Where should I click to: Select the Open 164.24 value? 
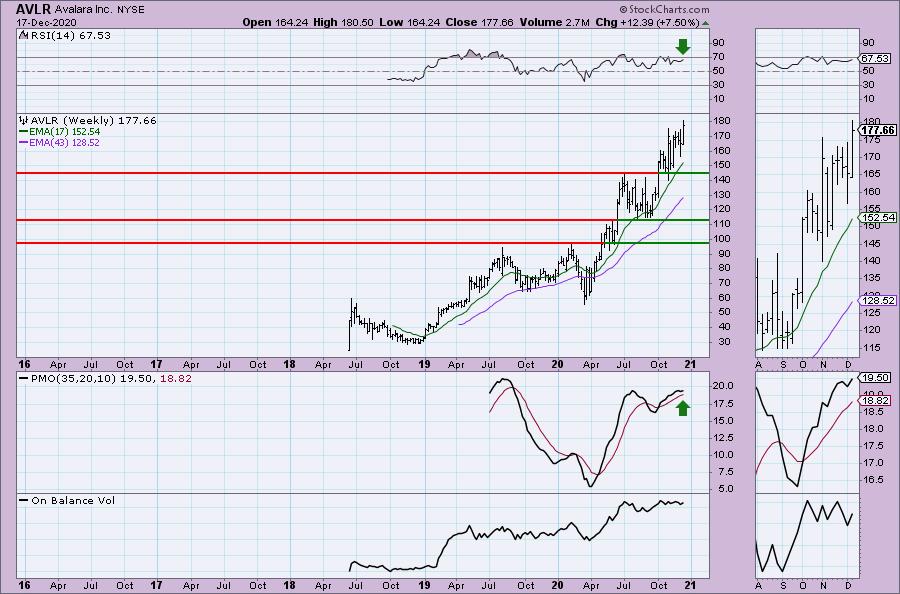pos(276,22)
